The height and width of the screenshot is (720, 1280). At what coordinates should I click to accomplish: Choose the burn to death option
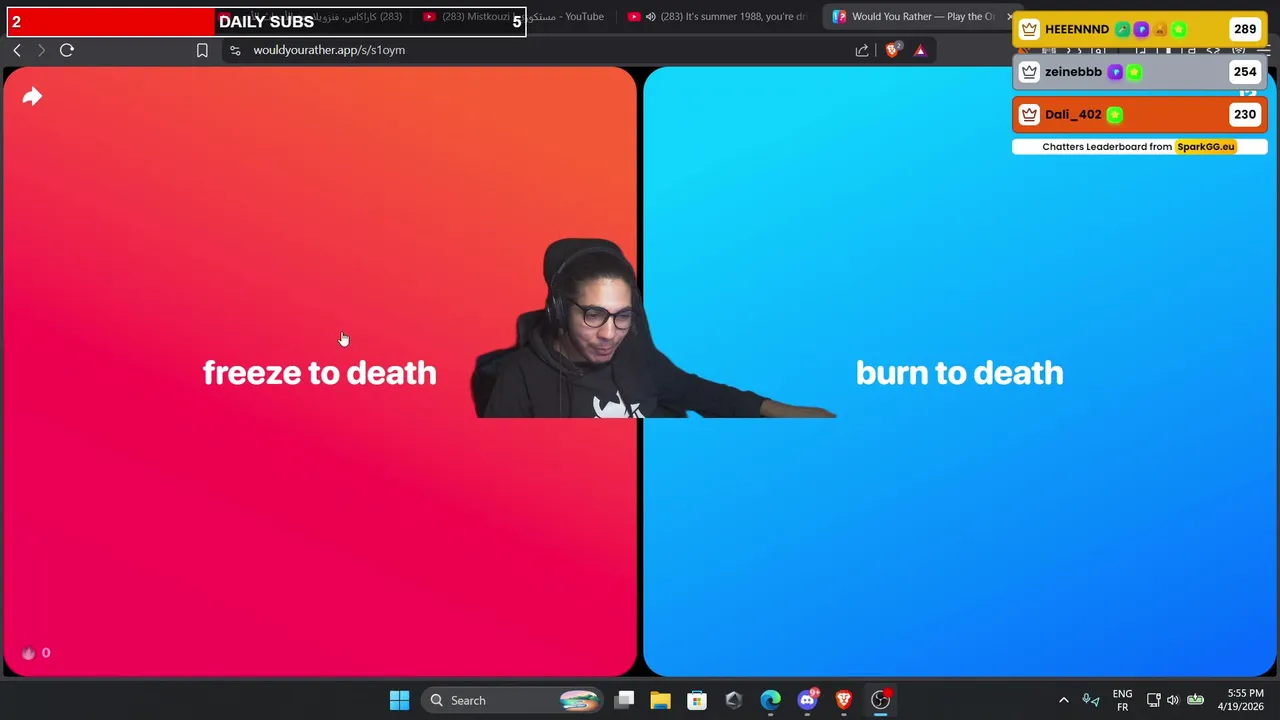959,373
